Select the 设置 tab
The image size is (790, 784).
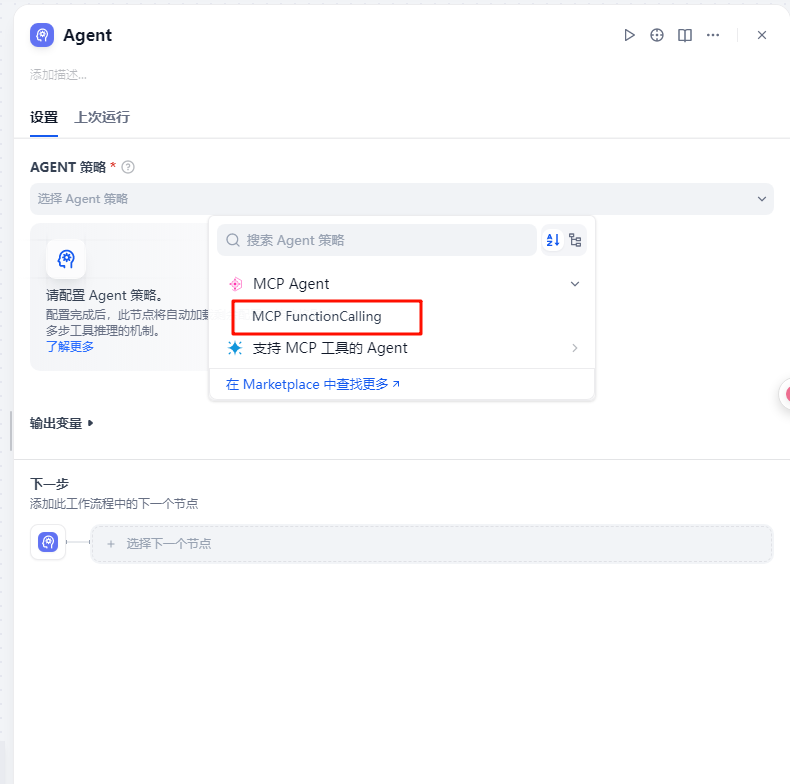click(x=44, y=117)
